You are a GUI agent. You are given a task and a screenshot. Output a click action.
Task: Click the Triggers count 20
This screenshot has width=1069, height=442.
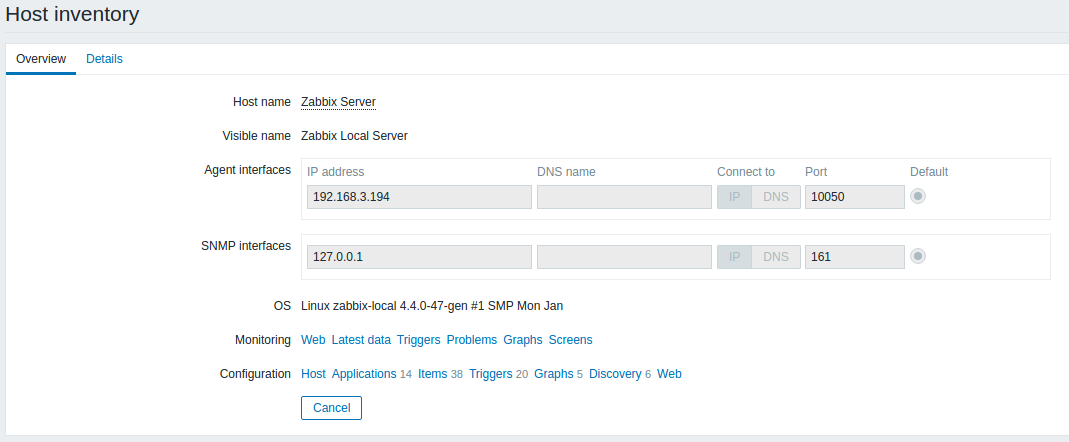coord(522,374)
